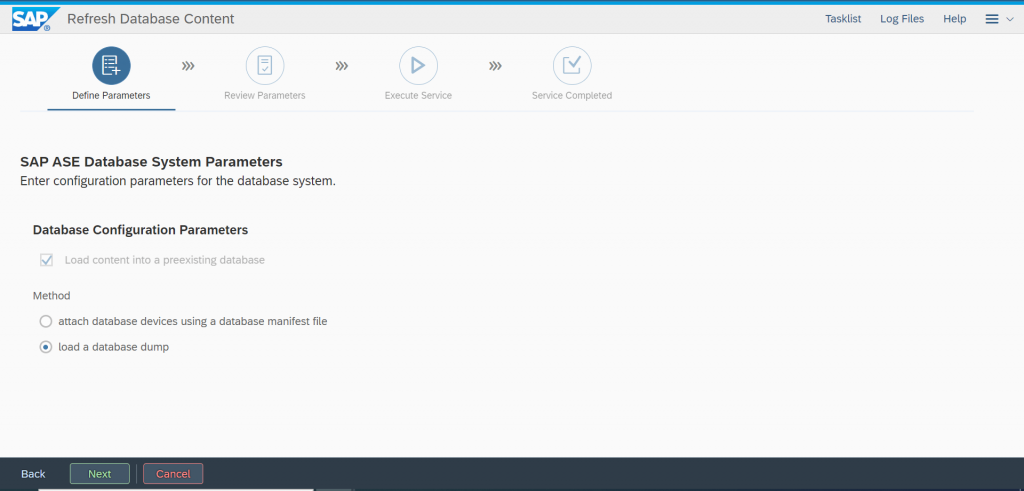Toggle Load content into a preexisting database checkbox
The image size is (1024, 491).
[46, 260]
